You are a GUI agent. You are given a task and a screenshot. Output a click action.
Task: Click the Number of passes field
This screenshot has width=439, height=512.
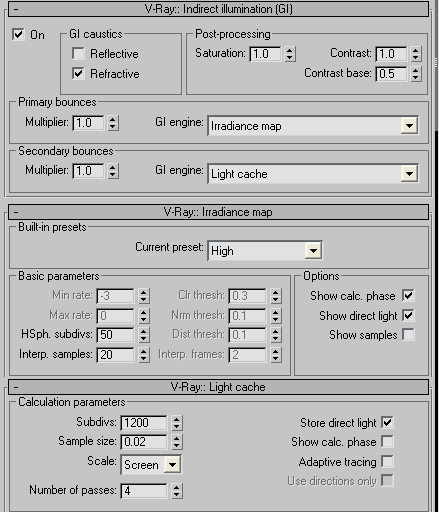pyautogui.click(x=144, y=491)
